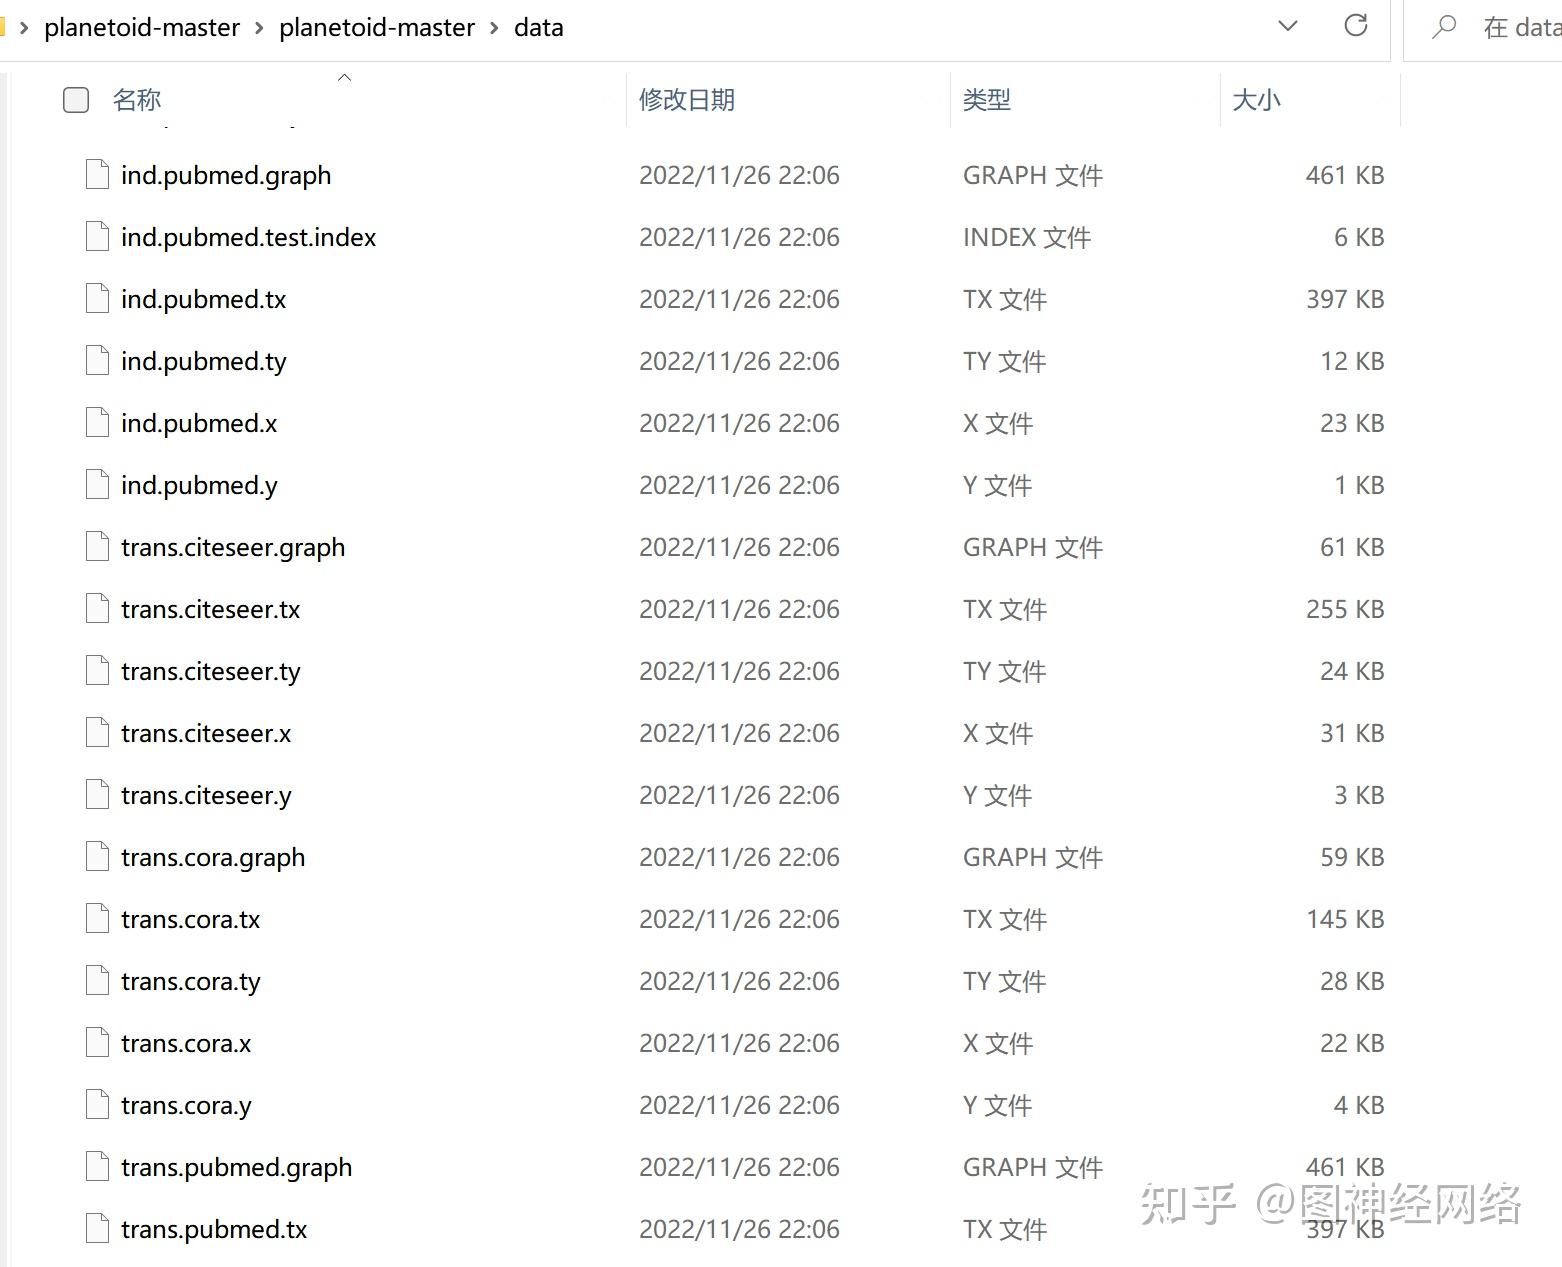Select the file name trans.cora.graph
This screenshot has height=1267, width=1562.
[x=213, y=858]
